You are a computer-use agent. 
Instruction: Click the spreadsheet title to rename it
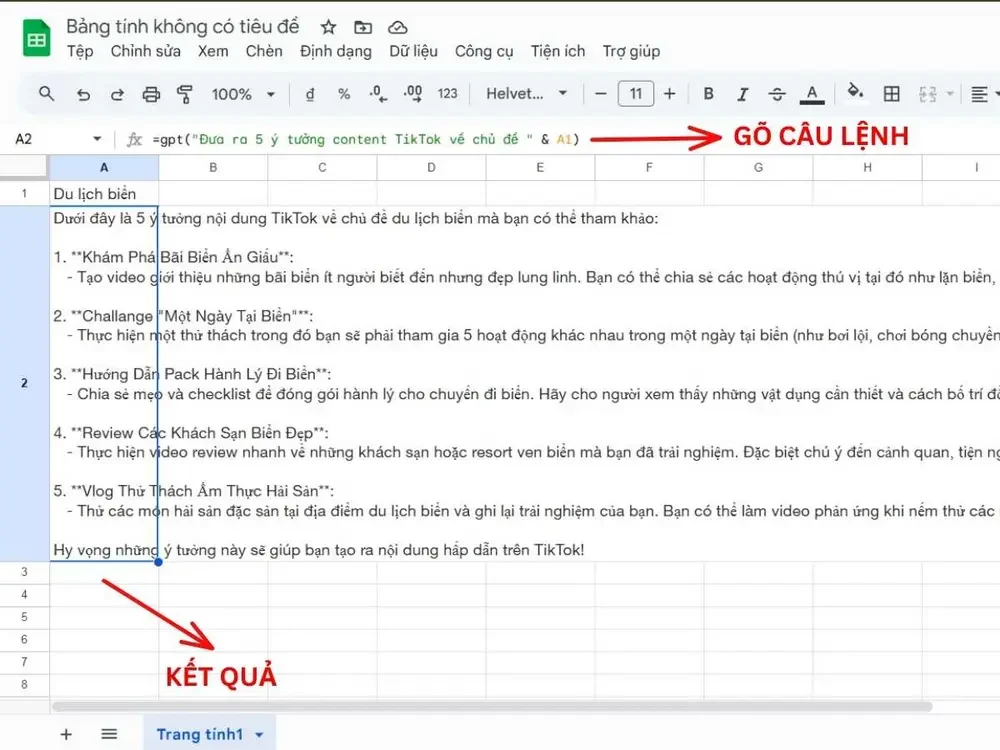pyautogui.click(x=182, y=26)
